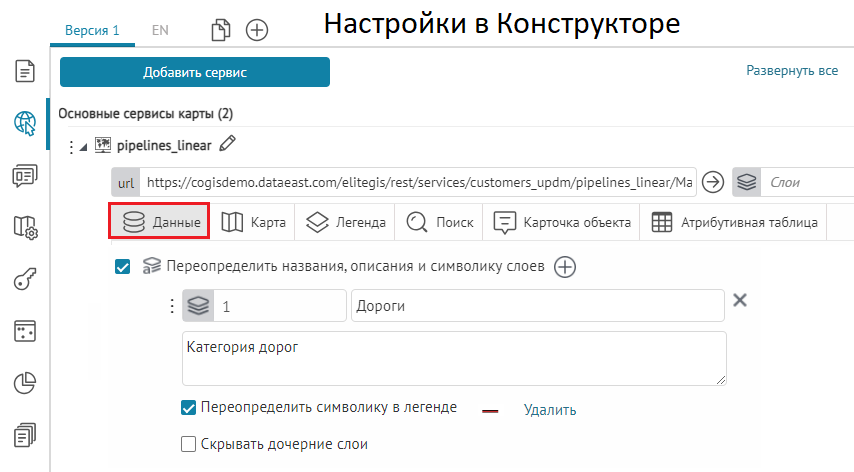Open the pie chart sidebar icon
Viewport: 854px width, 472px height.
[25, 383]
